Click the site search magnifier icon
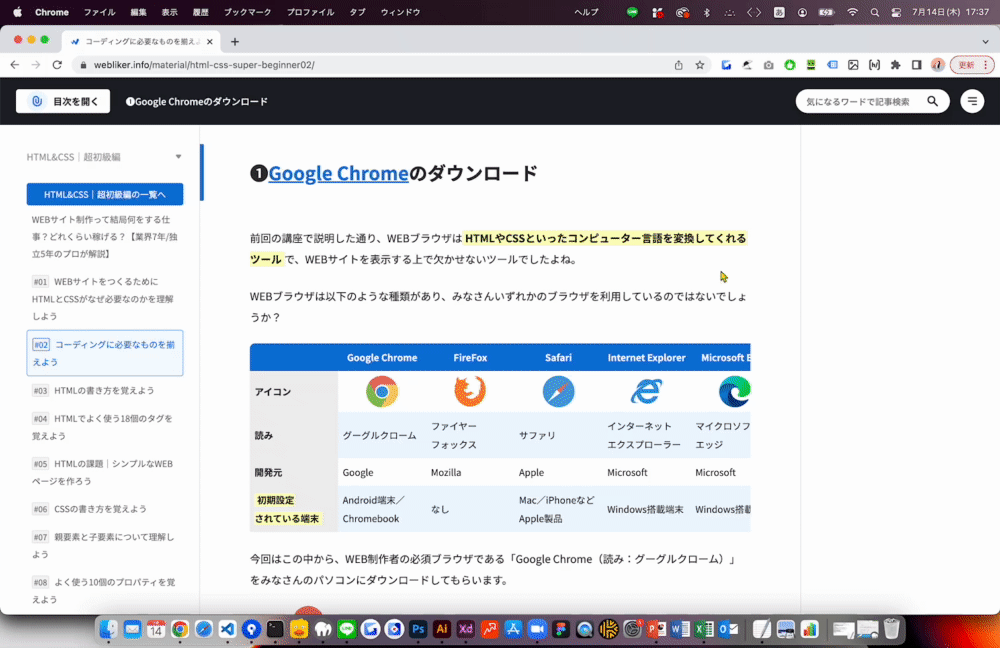1000x648 pixels. pyautogui.click(x=932, y=101)
